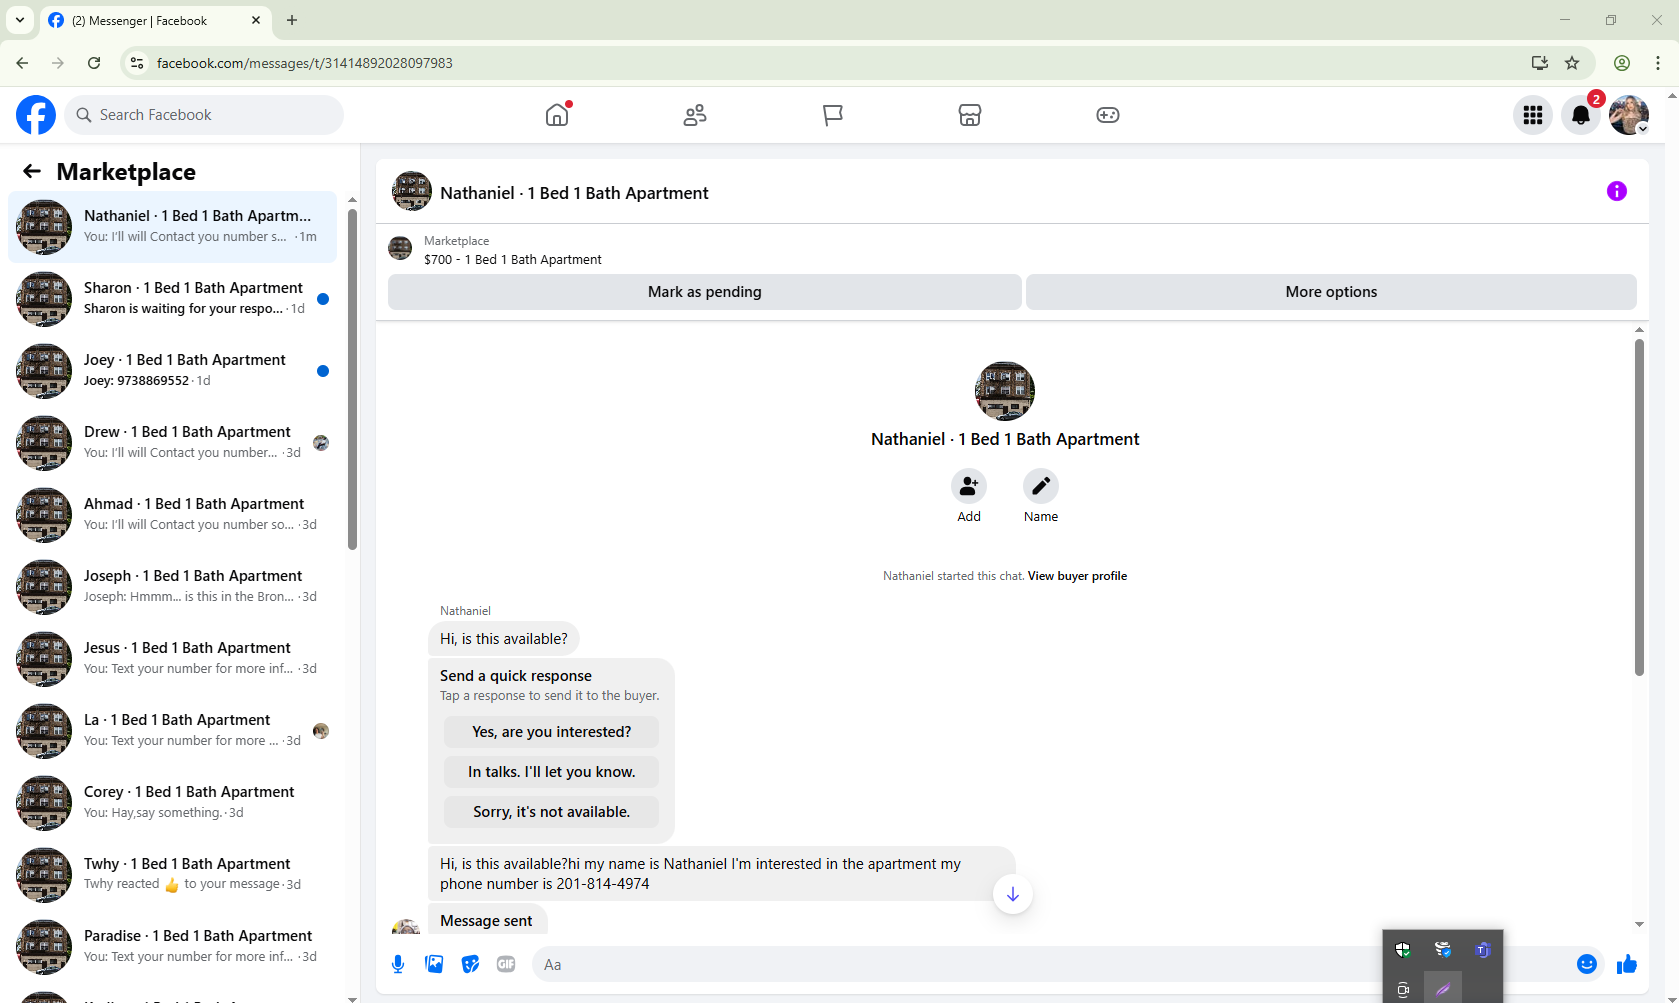
Task: Open Paradise's apartment conversation
Action: 173,947
